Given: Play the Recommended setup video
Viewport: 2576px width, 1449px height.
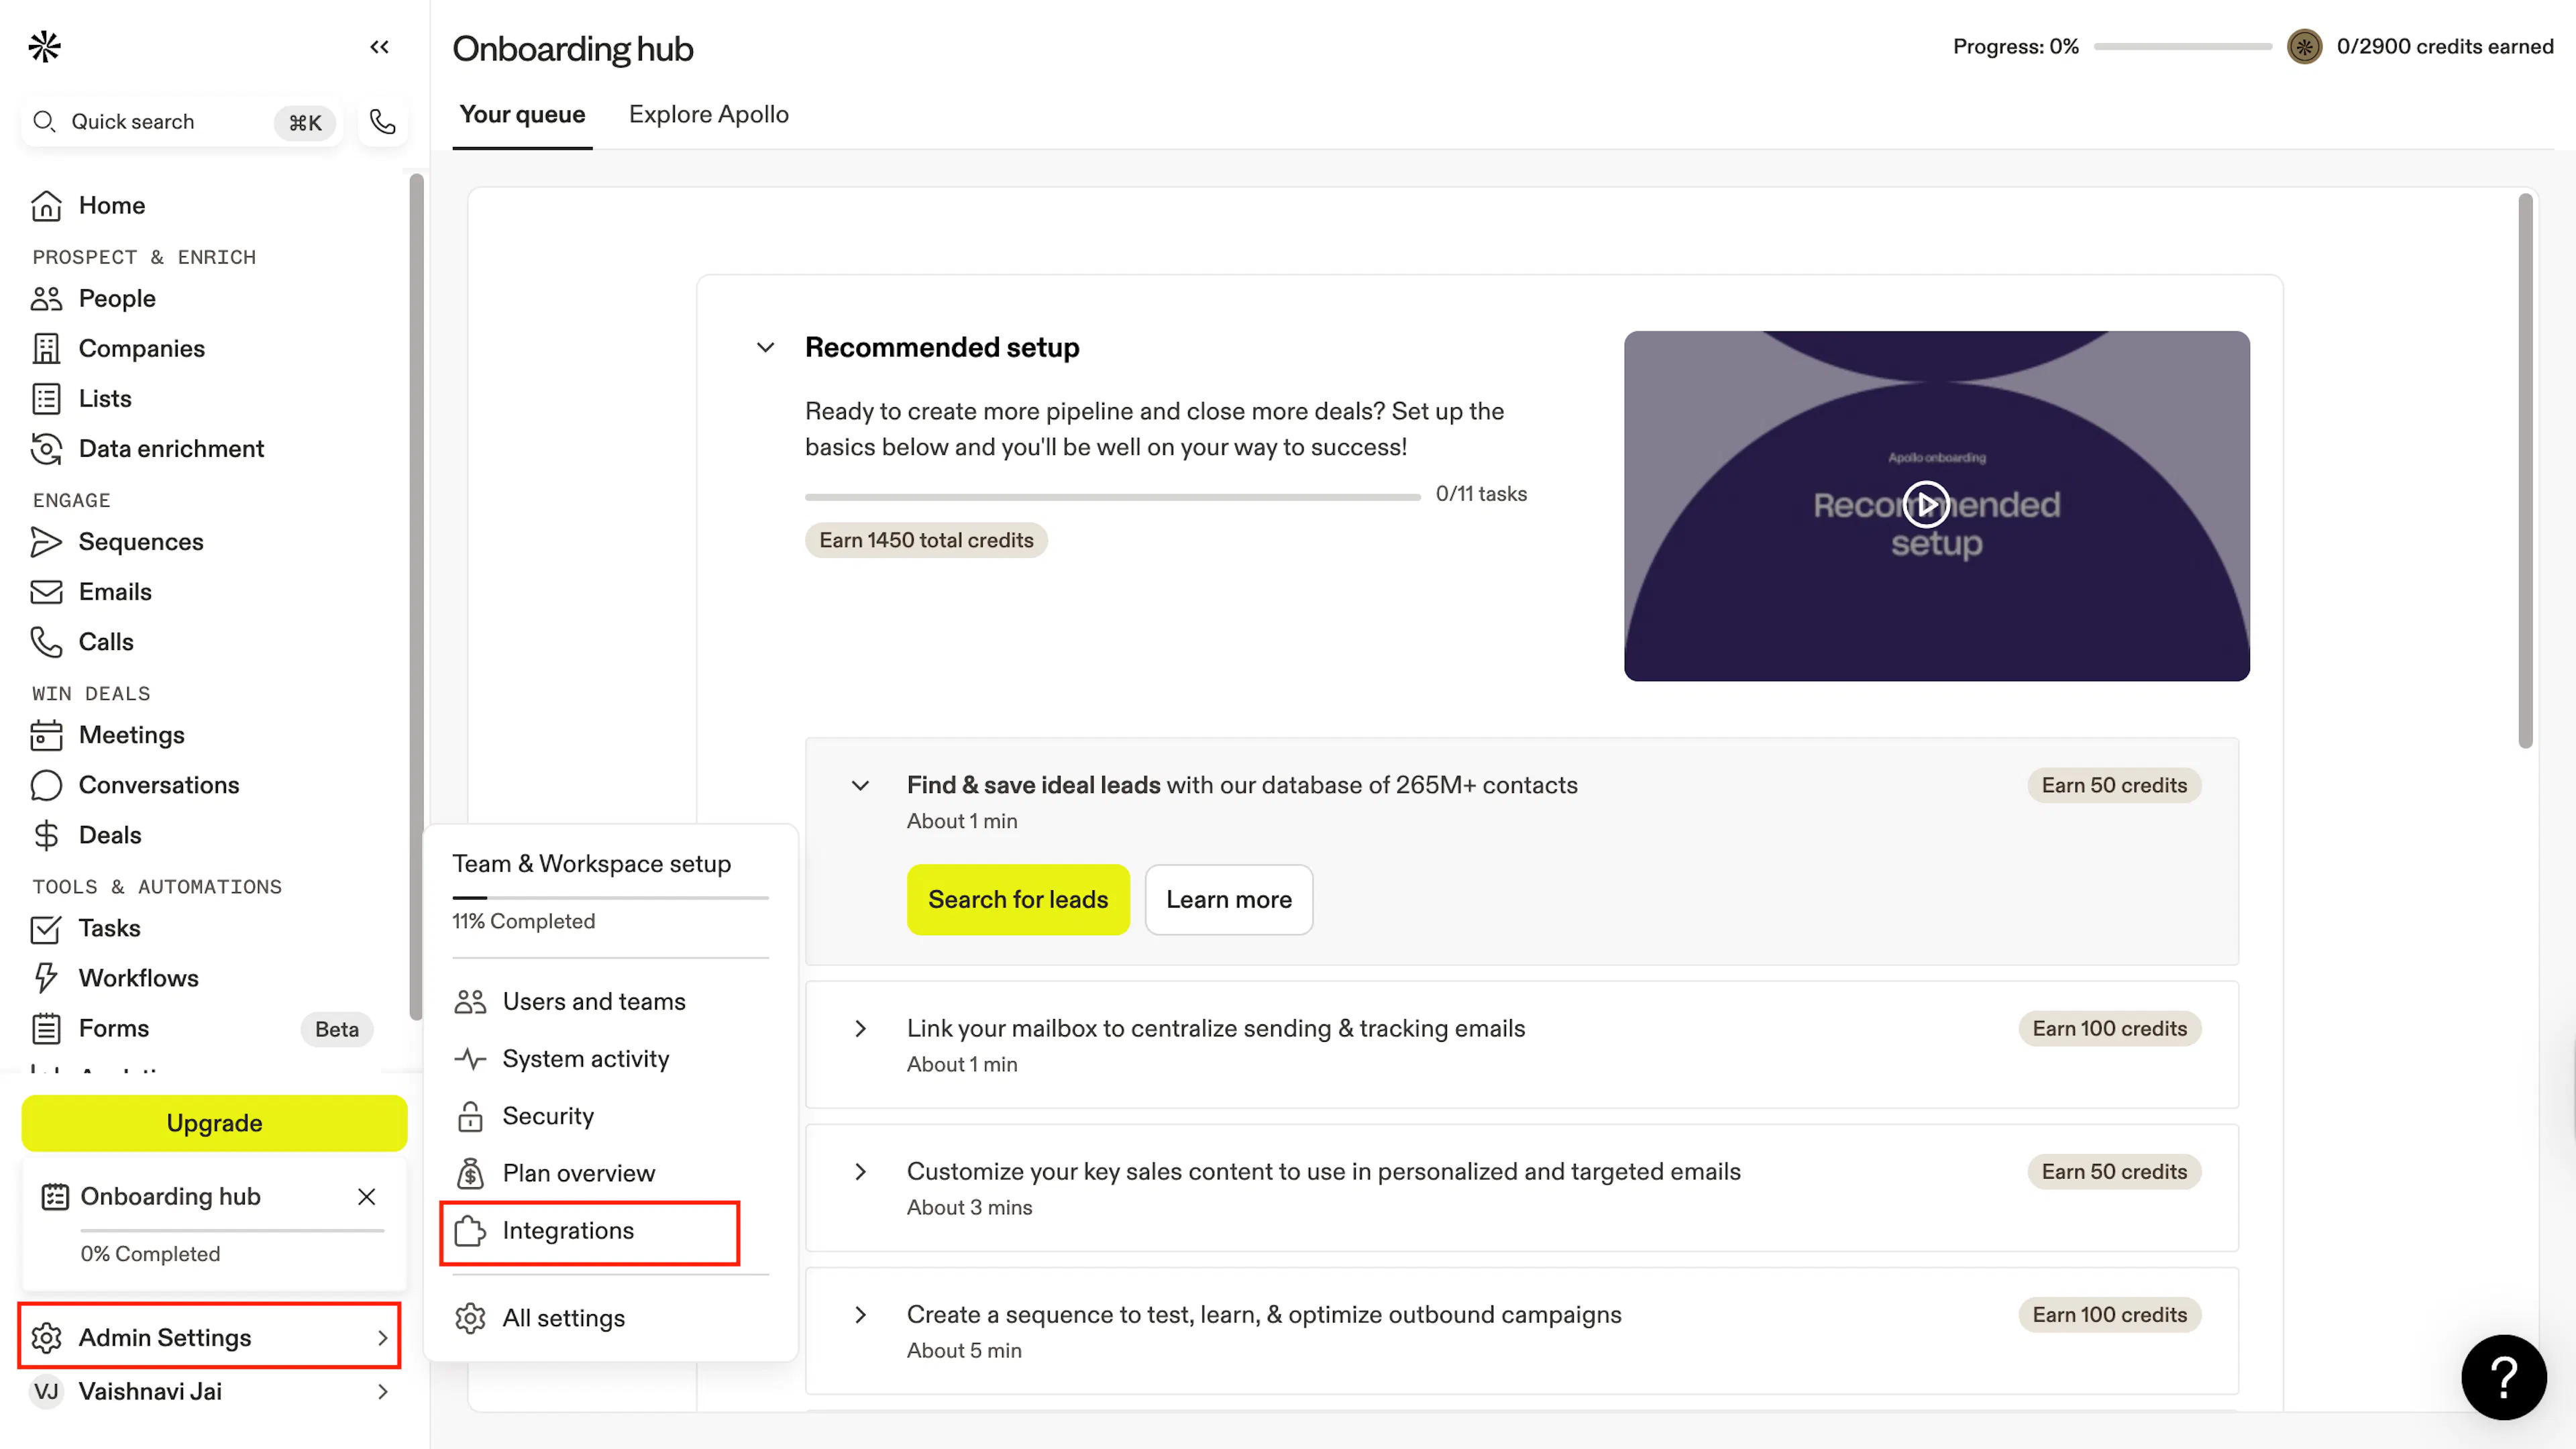Looking at the screenshot, I should pyautogui.click(x=1925, y=504).
